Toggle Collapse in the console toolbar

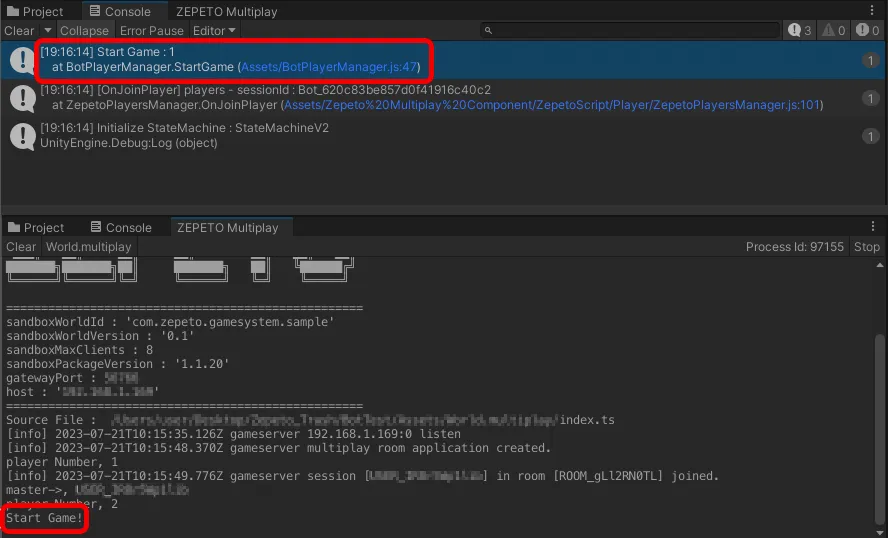click(84, 31)
